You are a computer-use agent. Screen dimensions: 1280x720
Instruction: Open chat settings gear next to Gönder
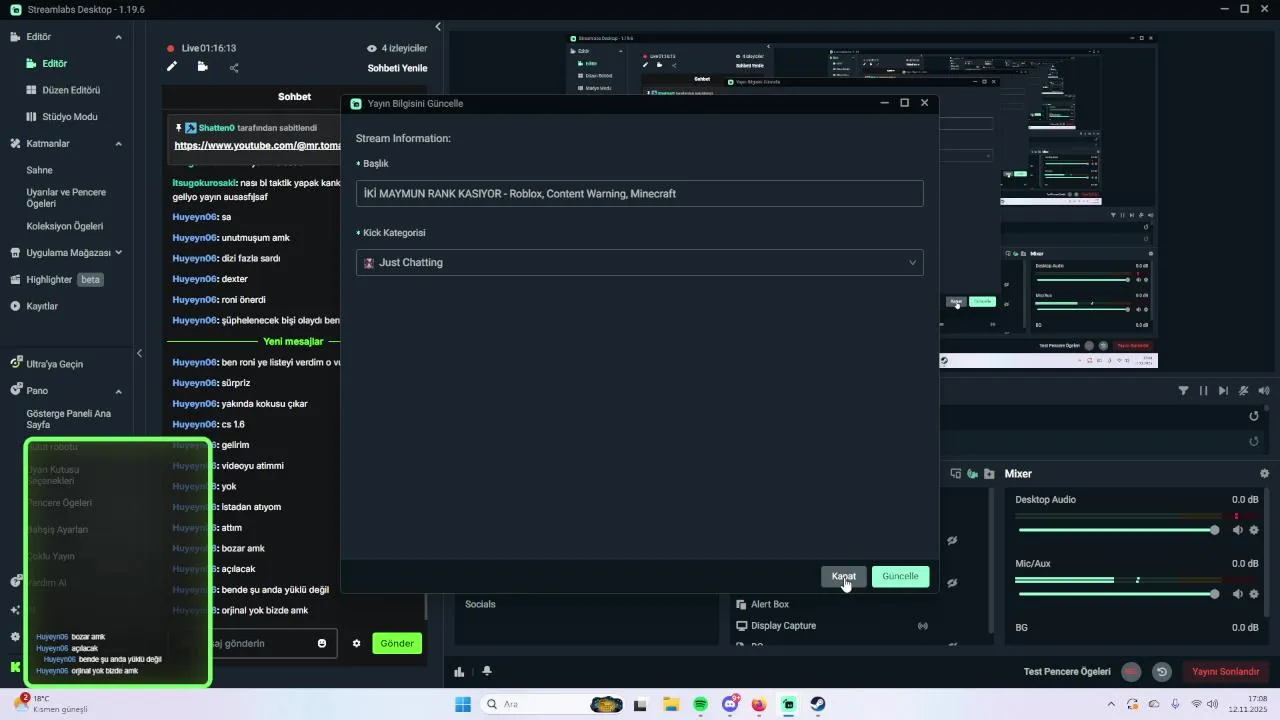tap(356, 643)
